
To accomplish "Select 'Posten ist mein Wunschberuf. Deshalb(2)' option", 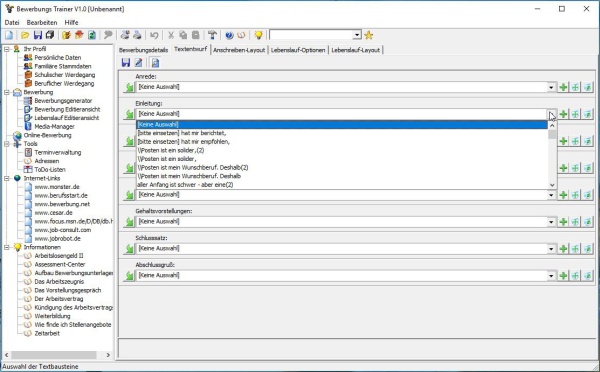I will click(342, 168).
